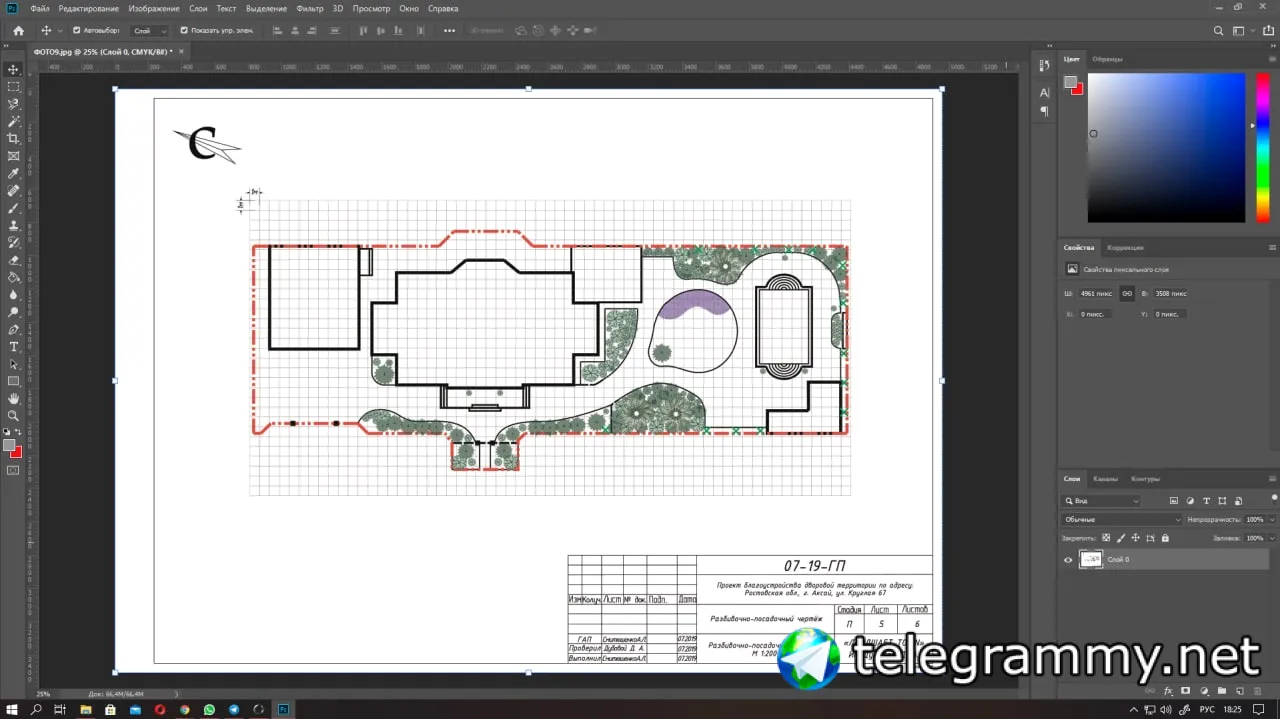Image resolution: width=1280 pixels, height=719 pixels.
Task: Open the Непрозрачность opacity slider arrow
Action: click(x=1273, y=519)
